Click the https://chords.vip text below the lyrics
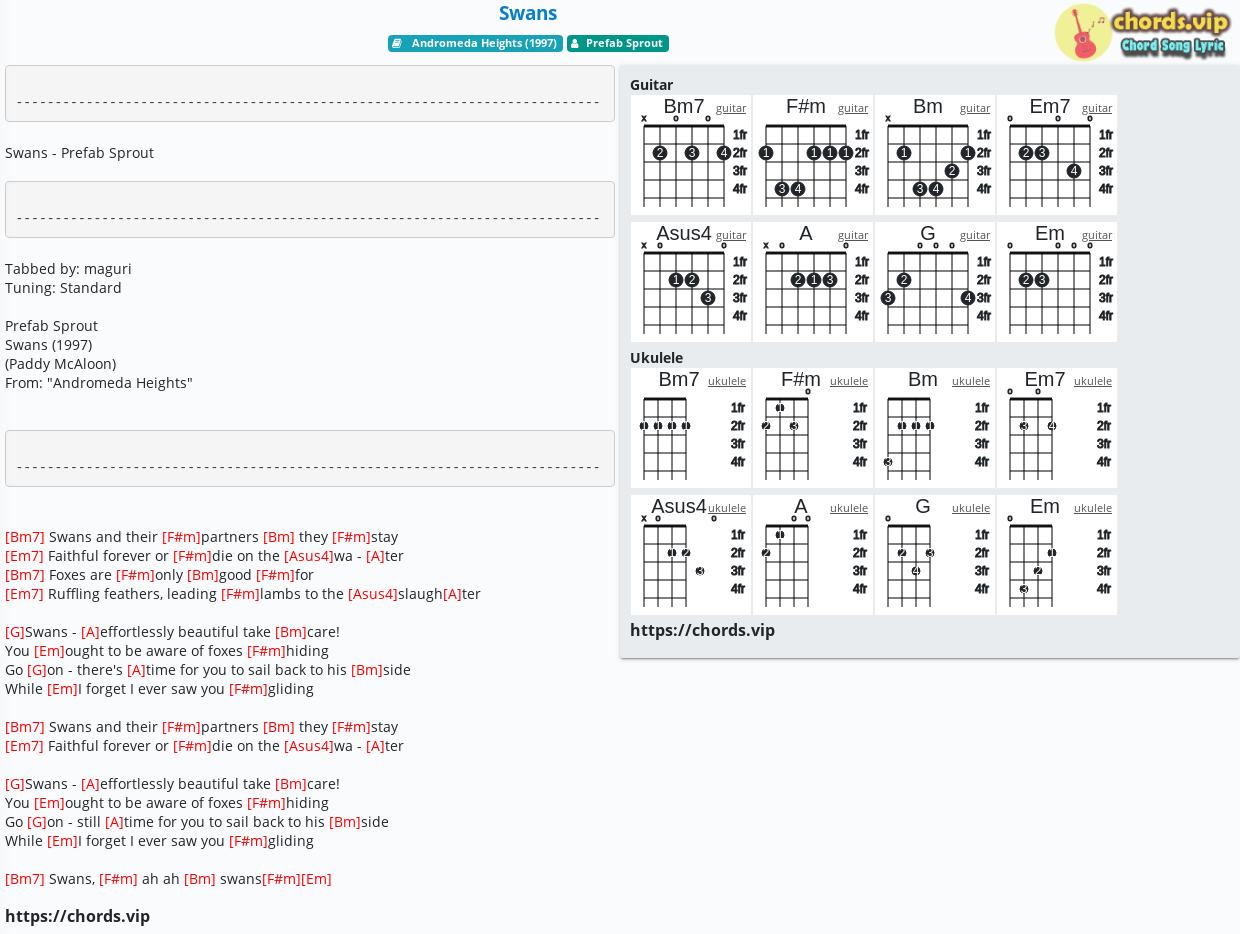This screenshot has width=1240, height=934. pos(77,916)
